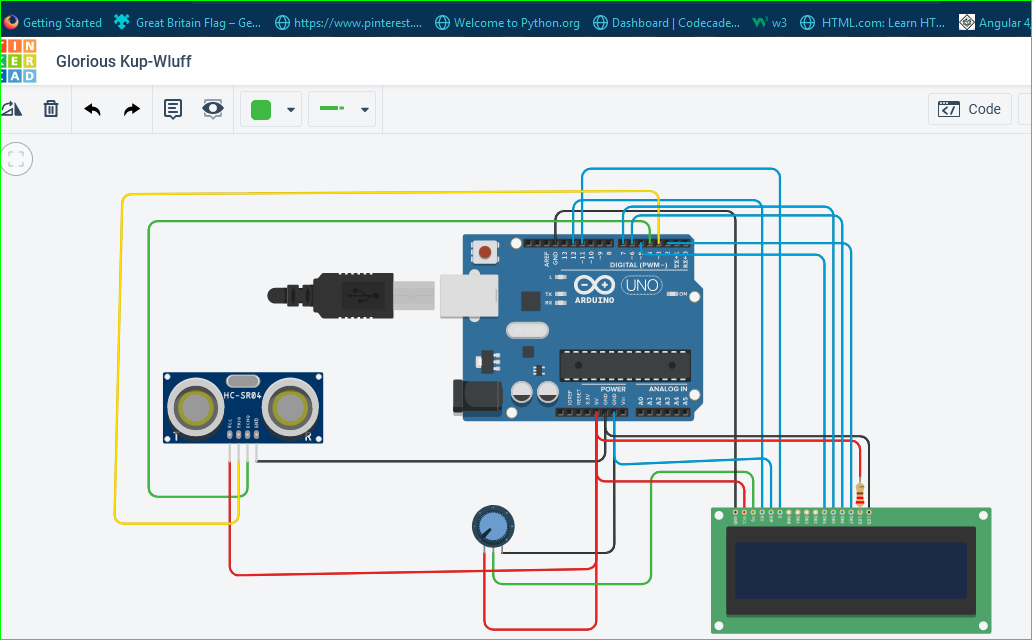1032x640 pixels.
Task: Click the green wire color swatch
Action: coord(261,109)
